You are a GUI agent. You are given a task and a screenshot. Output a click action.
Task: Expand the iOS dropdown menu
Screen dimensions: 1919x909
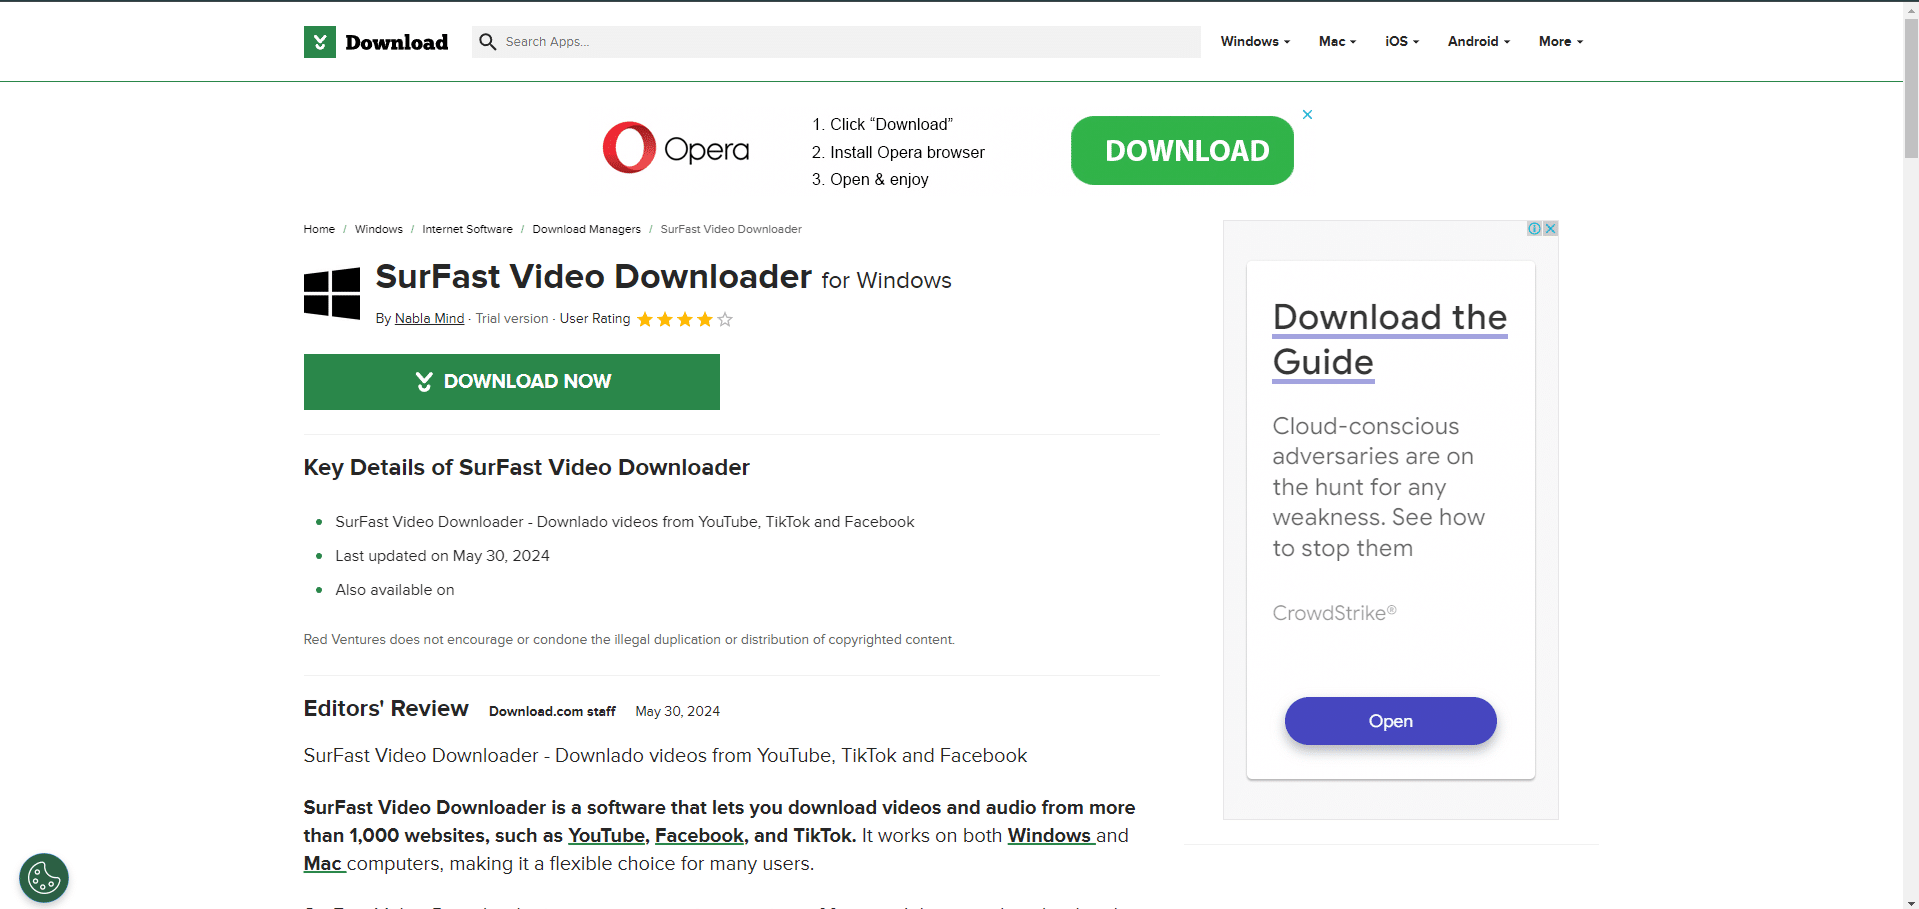pos(1400,41)
